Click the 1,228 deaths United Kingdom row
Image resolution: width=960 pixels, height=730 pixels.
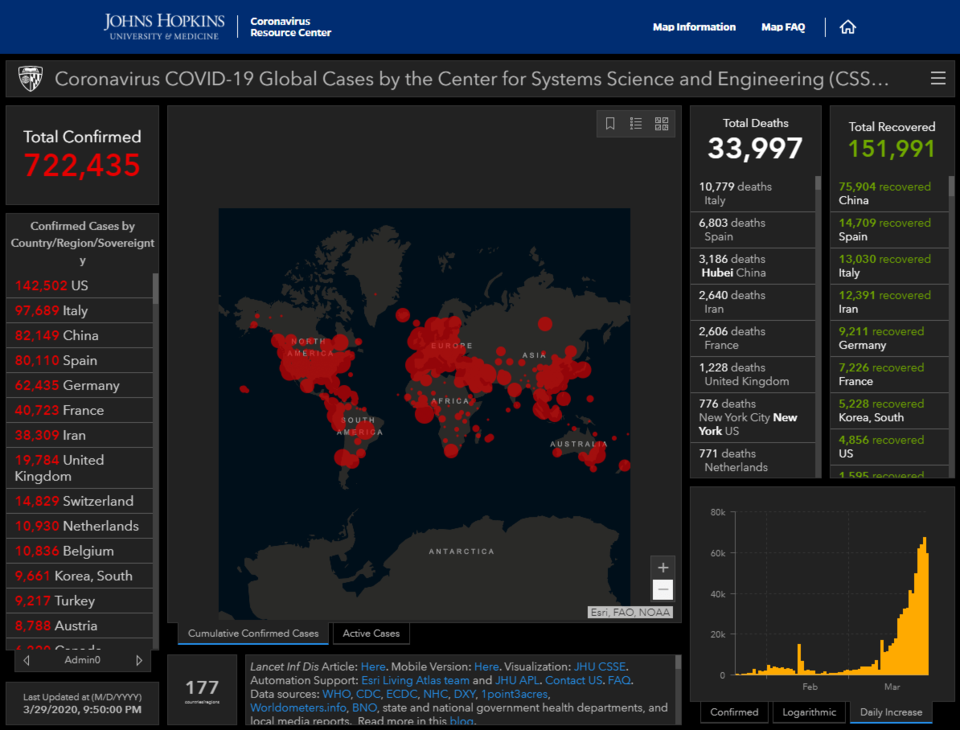point(753,374)
